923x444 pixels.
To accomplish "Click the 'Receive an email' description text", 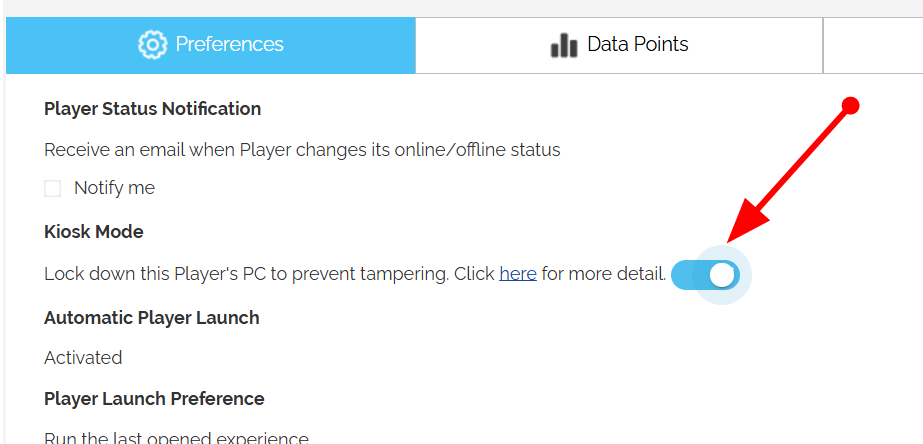I will [x=302, y=150].
